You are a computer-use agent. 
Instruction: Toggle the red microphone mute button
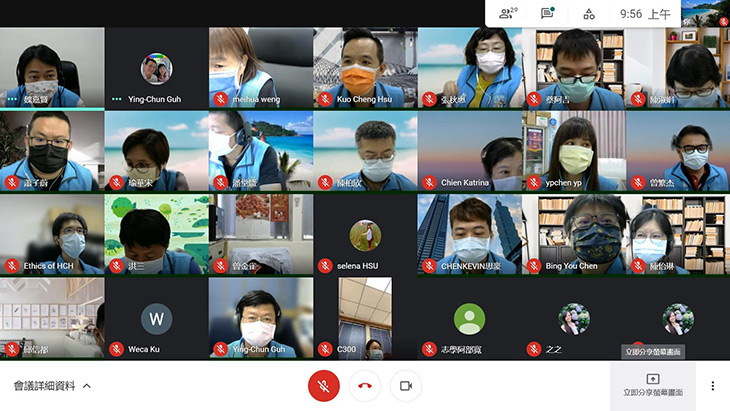(x=323, y=385)
